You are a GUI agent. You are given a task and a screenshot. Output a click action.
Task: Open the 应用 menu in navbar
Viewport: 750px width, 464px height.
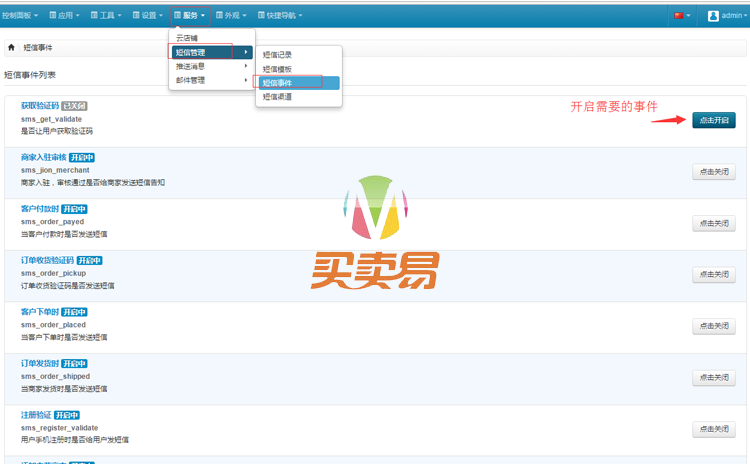pos(65,15)
